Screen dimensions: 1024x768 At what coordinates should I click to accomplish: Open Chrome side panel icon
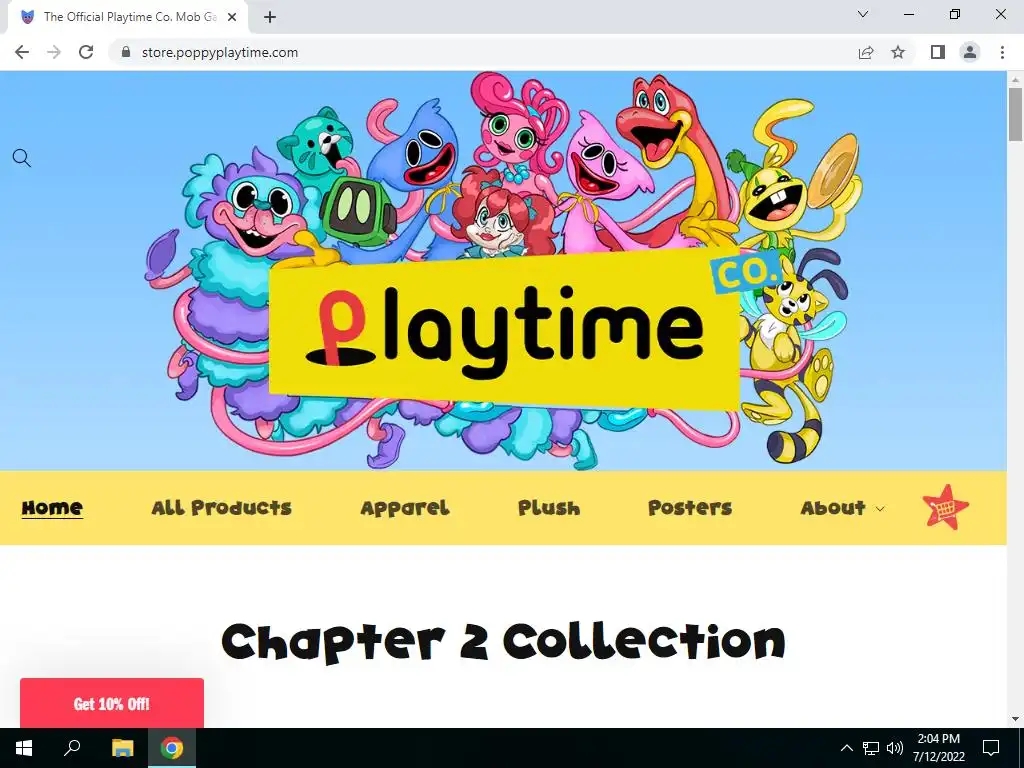pos(938,52)
